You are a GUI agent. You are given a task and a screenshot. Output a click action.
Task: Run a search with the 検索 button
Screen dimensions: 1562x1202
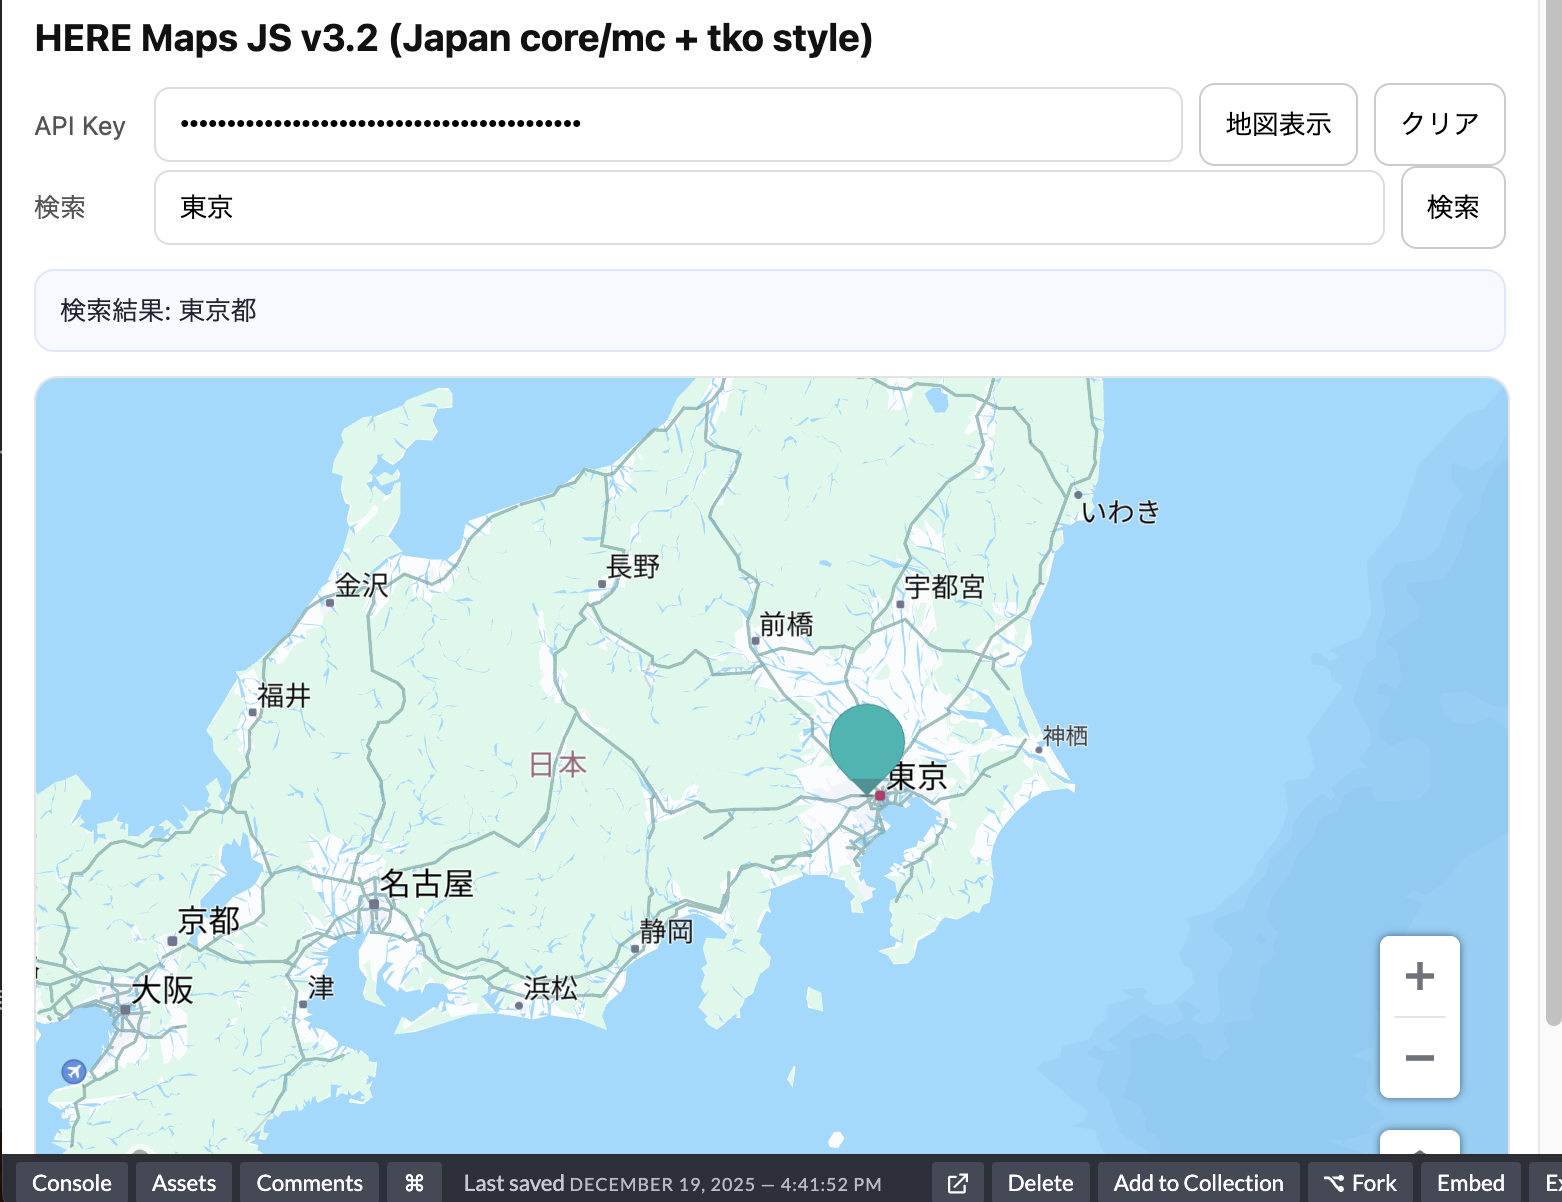pos(1453,207)
